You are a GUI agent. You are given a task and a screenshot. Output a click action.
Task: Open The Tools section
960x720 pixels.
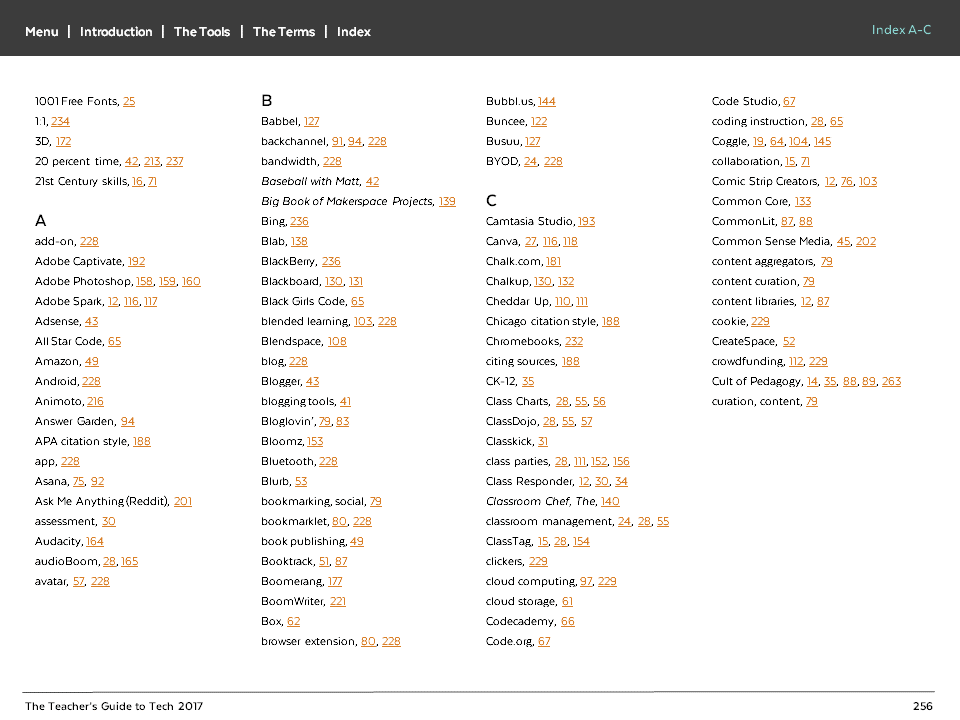pos(202,32)
